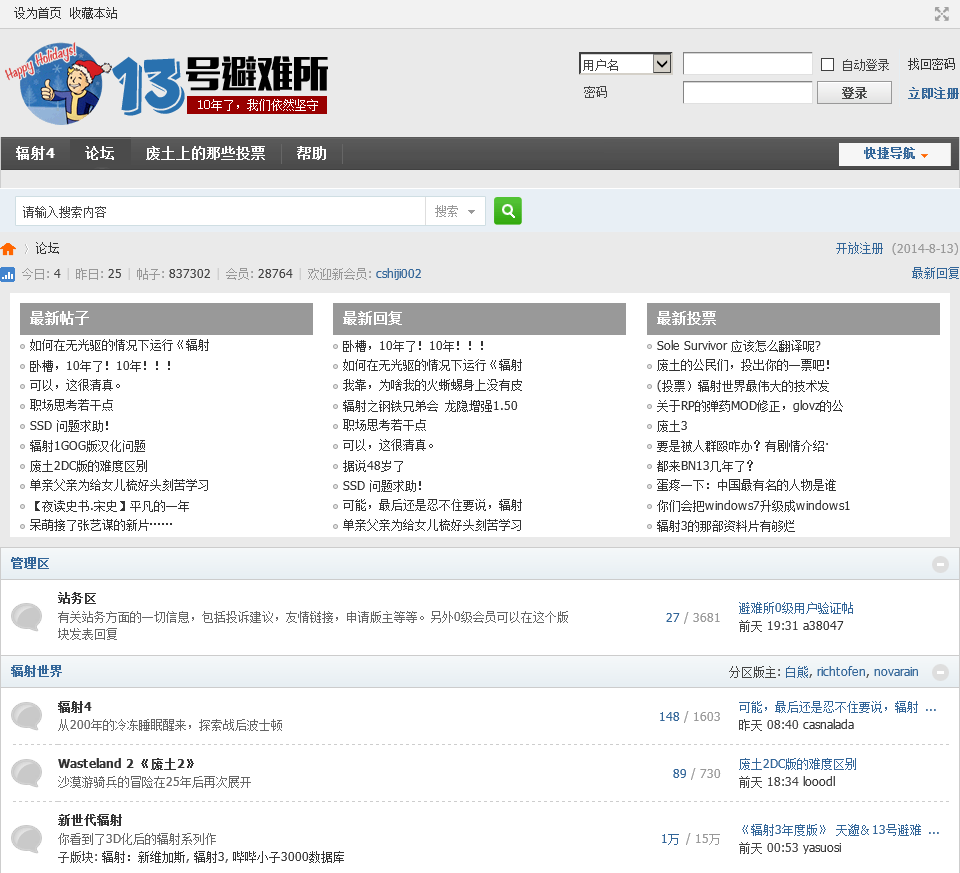Click the 请输入搜索内容 search box
960x873 pixels.
tap(220, 211)
